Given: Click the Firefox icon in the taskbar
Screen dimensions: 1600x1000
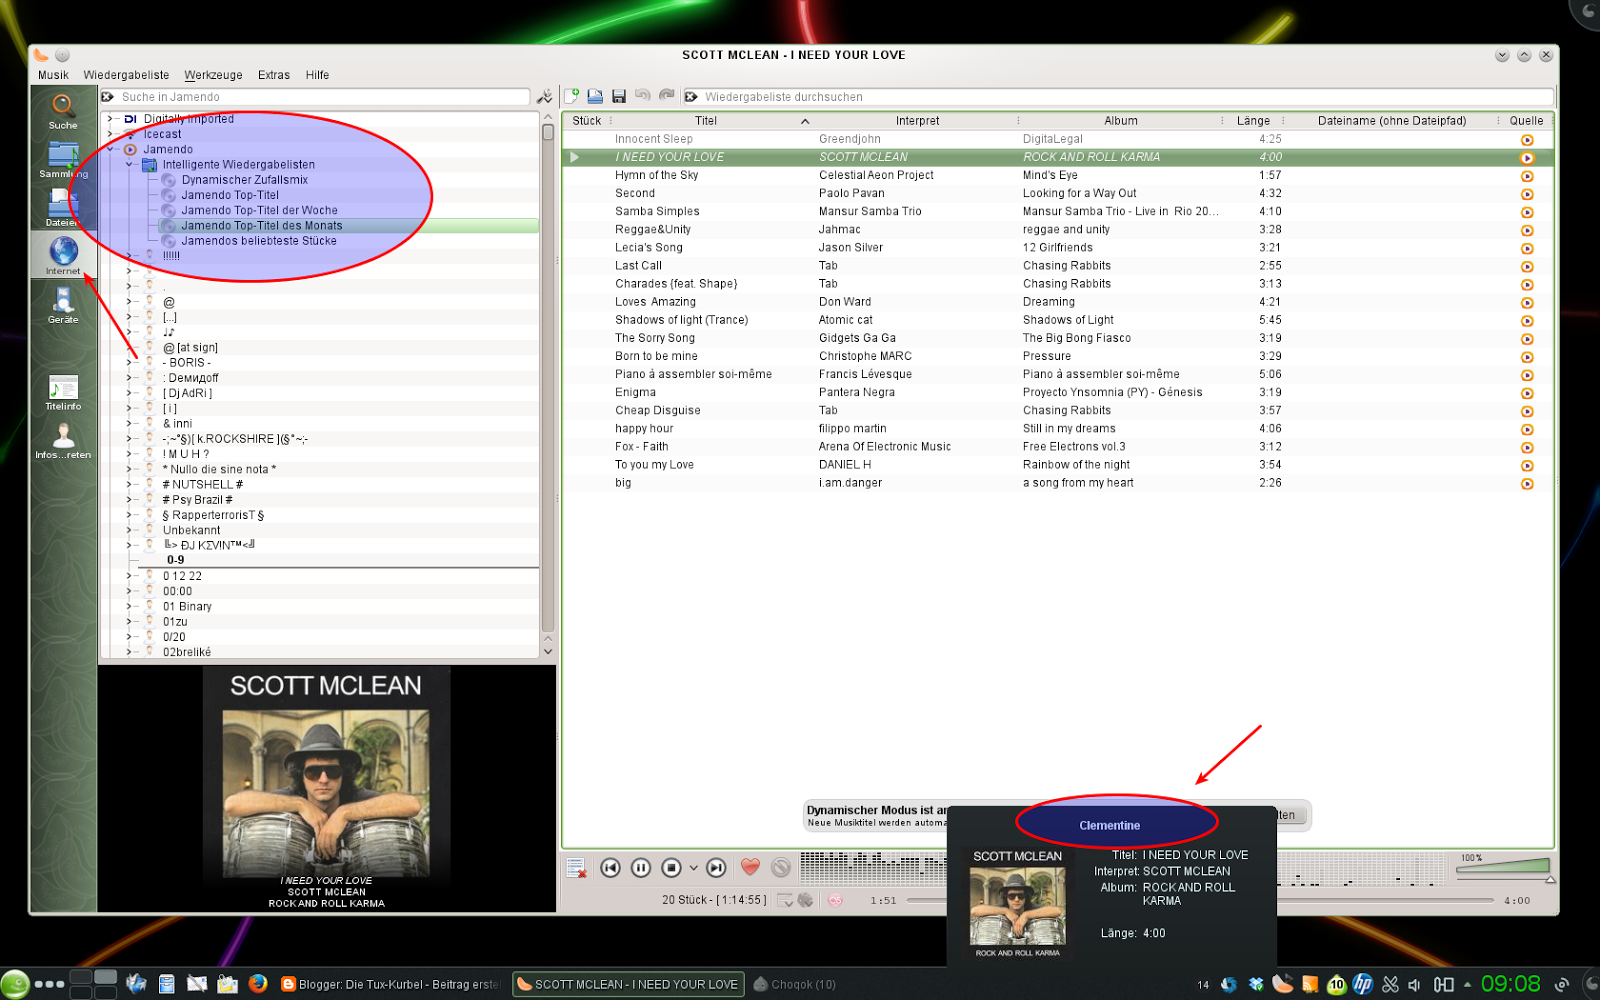Looking at the screenshot, I should pyautogui.click(x=257, y=984).
